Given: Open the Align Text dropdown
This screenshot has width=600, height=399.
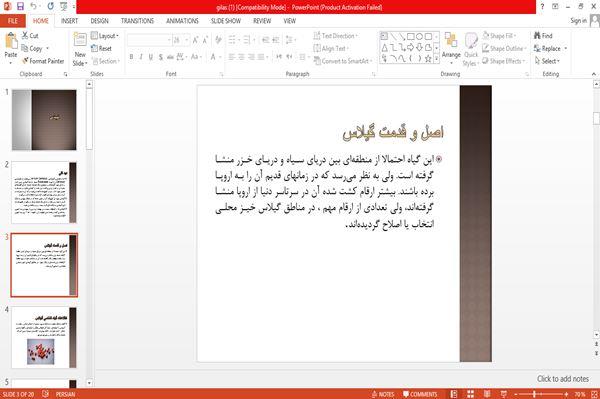Looking at the screenshot, I should pos(331,48).
